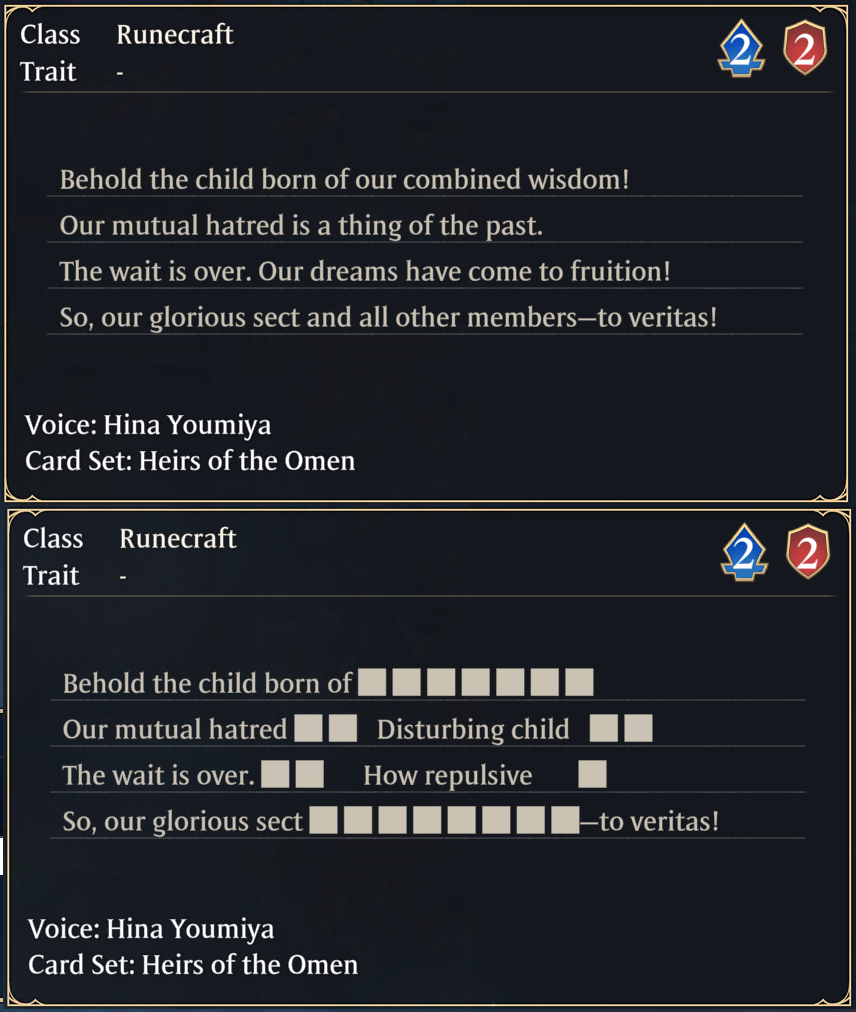Click the red defense shield icon in upper card panel
The height and width of the screenshot is (1012, 856).
(x=805, y=50)
